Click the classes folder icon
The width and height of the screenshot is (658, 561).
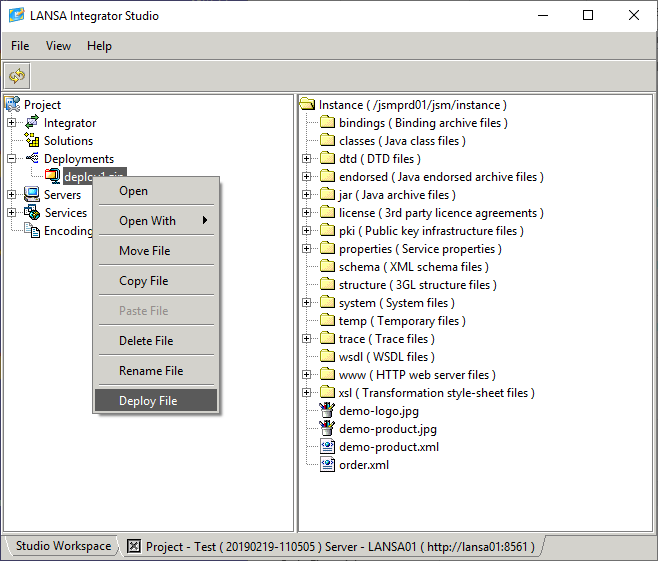[327, 141]
